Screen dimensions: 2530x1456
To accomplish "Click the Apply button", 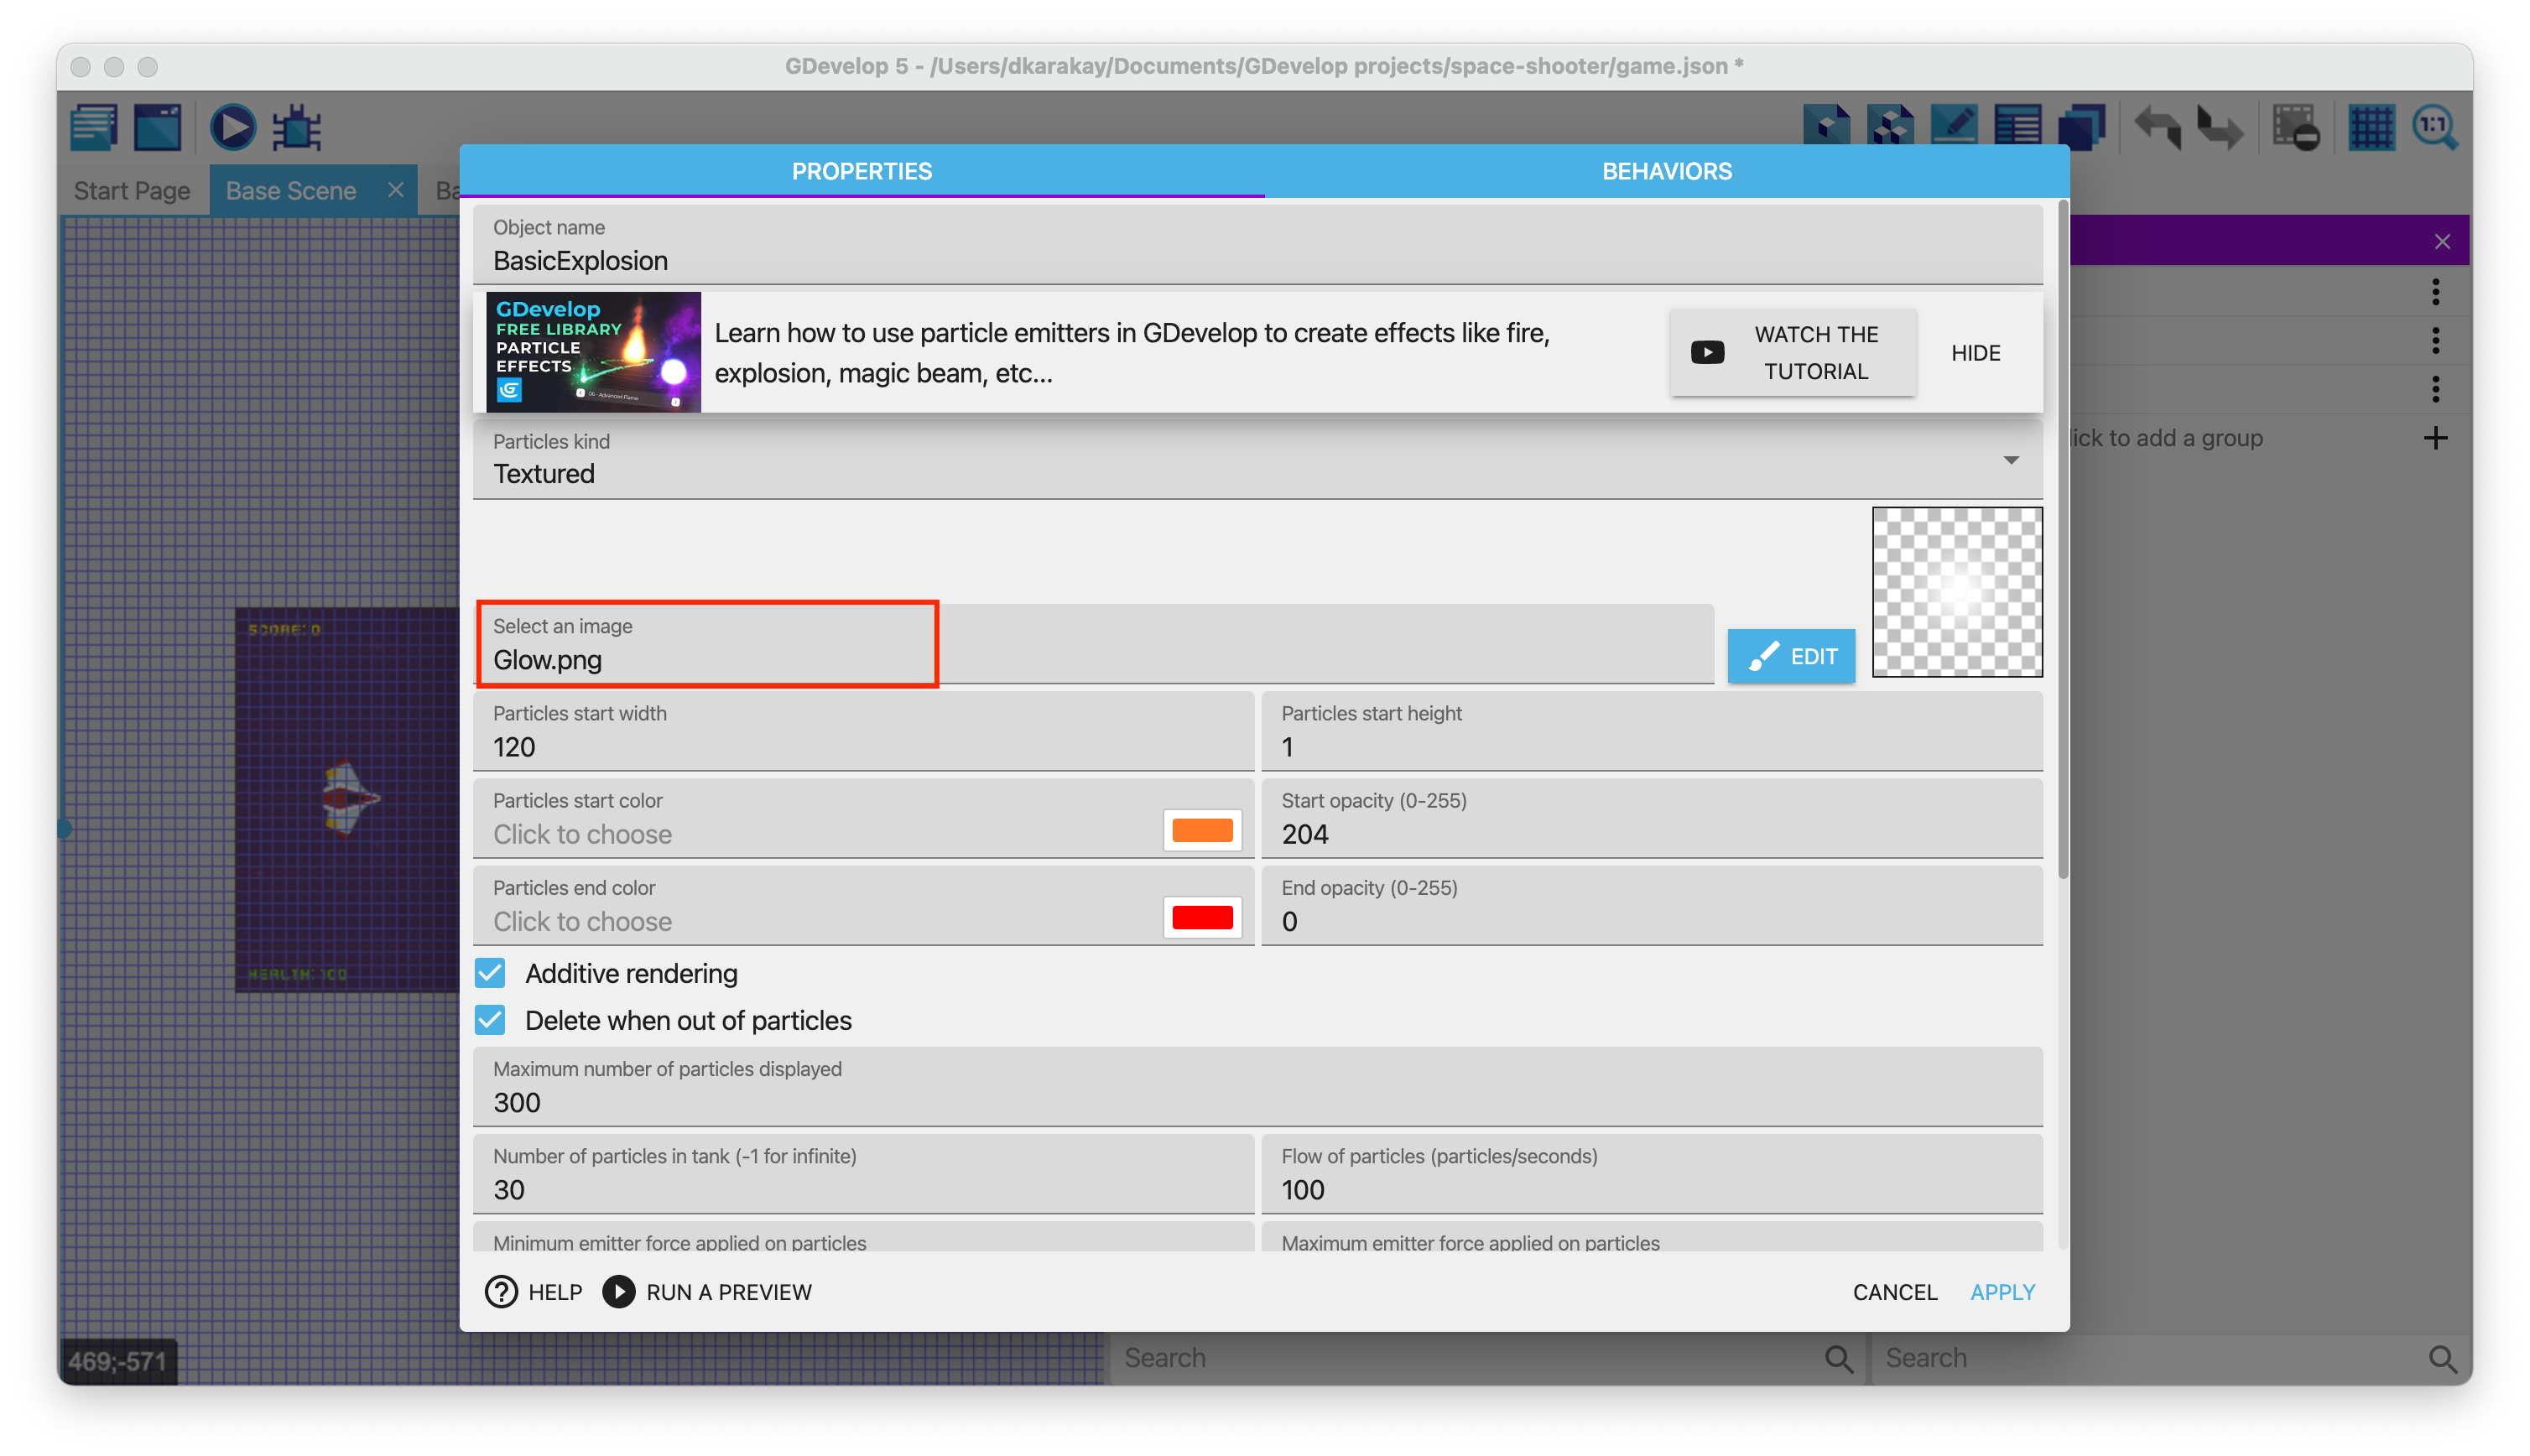I will 2002,1292.
